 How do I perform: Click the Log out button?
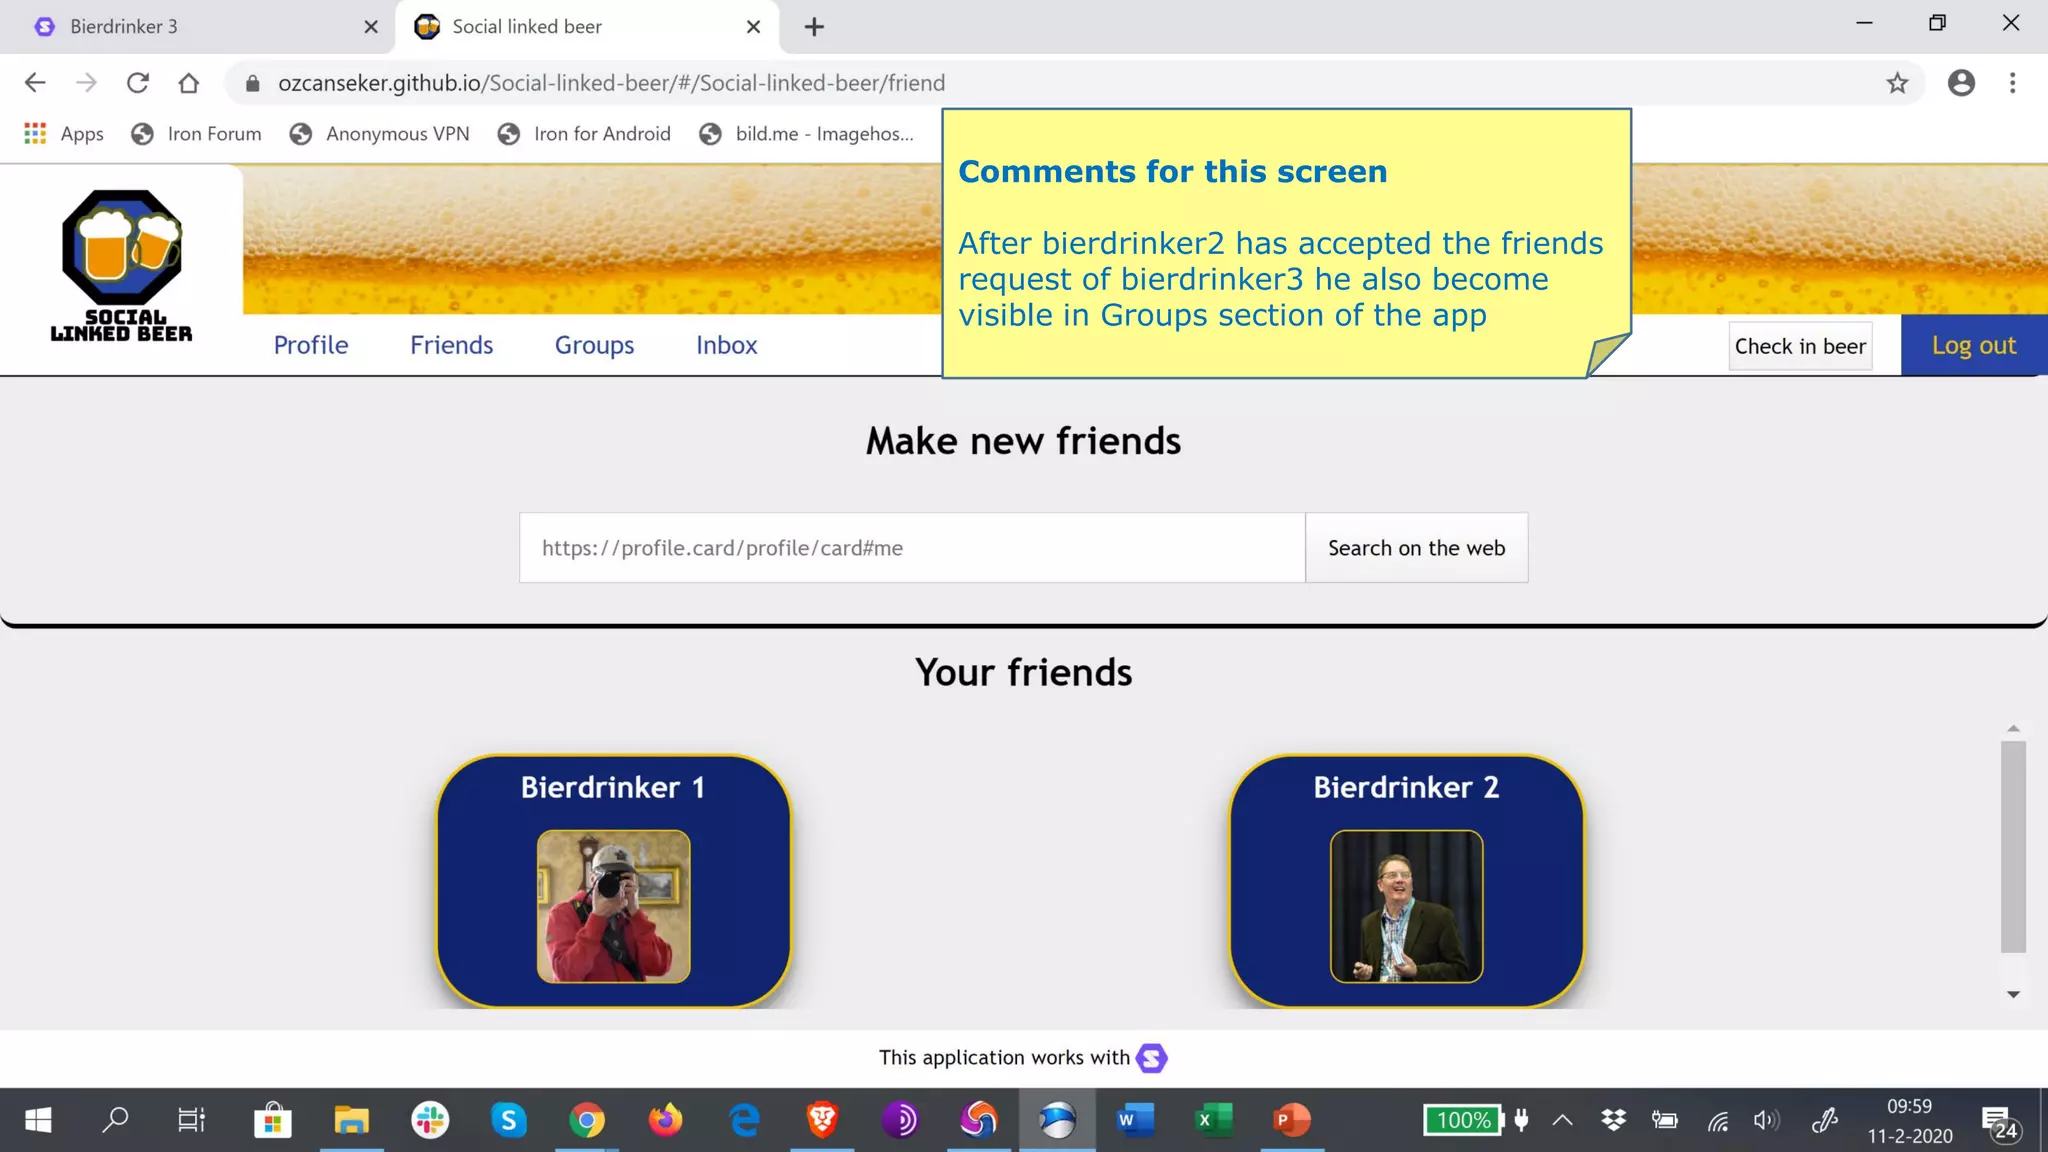coord(1974,345)
